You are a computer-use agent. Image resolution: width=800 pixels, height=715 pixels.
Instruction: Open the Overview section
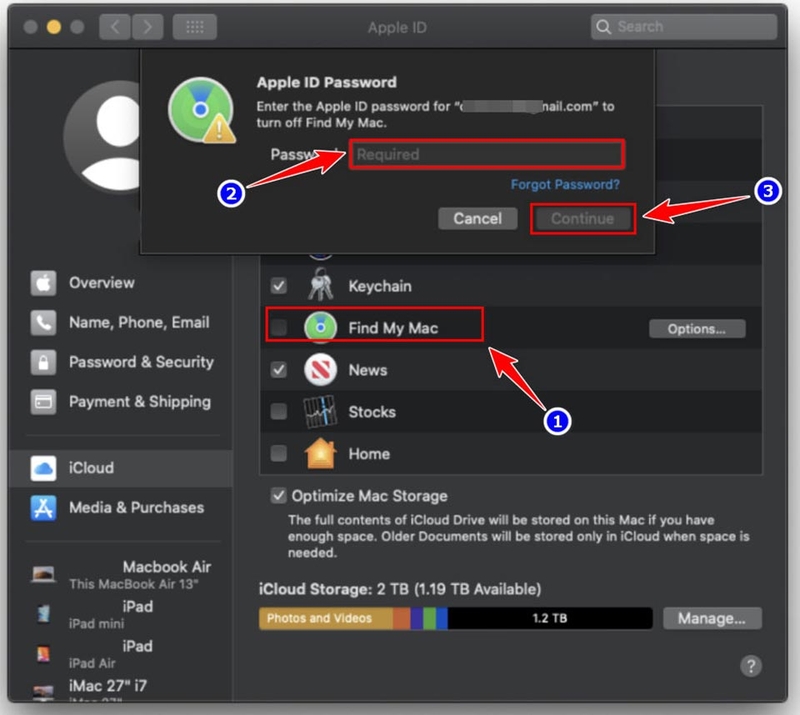pyautogui.click(x=121, y=283)
